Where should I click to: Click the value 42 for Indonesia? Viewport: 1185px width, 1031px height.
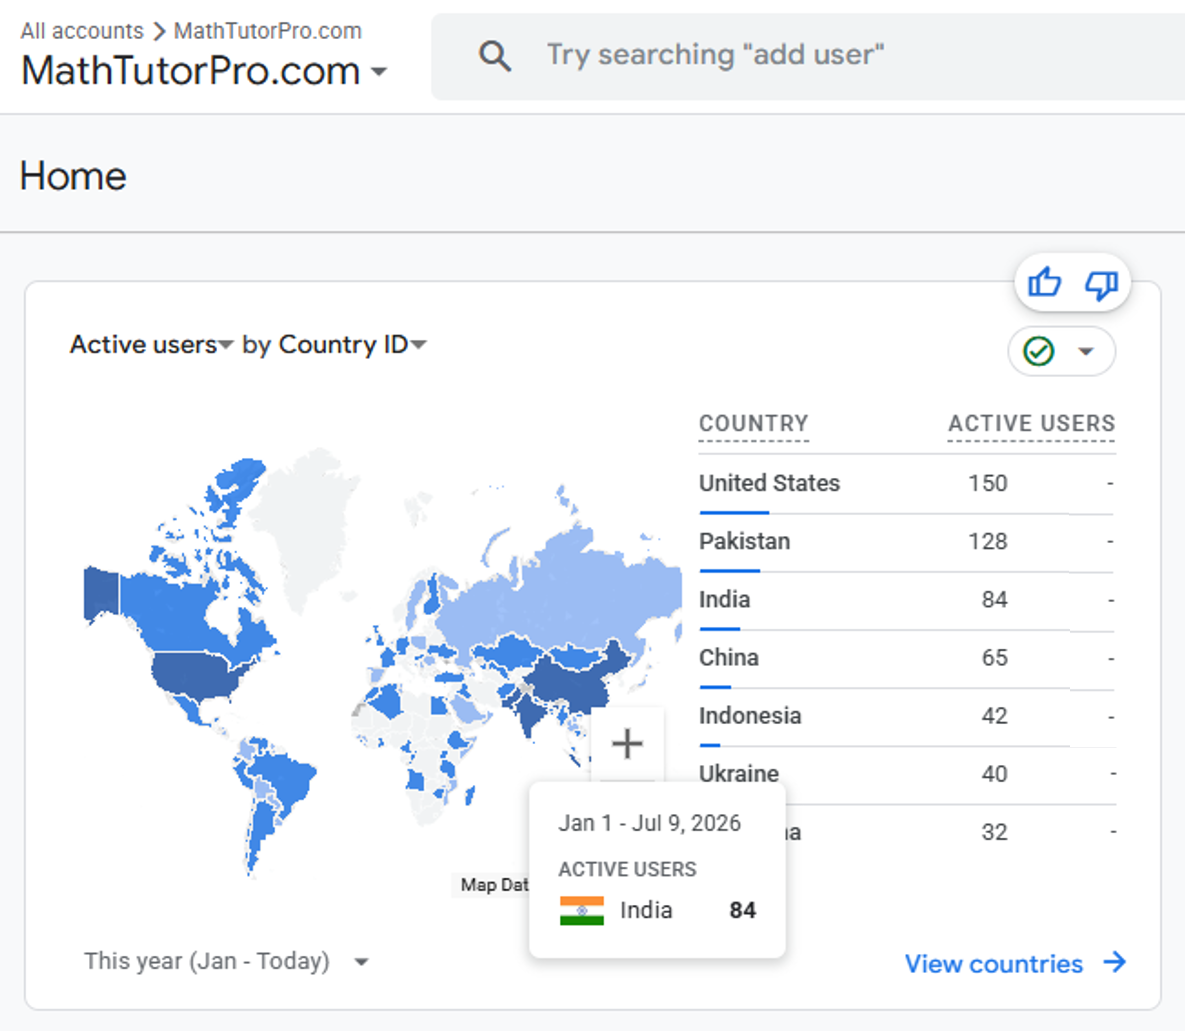[995, 717]
